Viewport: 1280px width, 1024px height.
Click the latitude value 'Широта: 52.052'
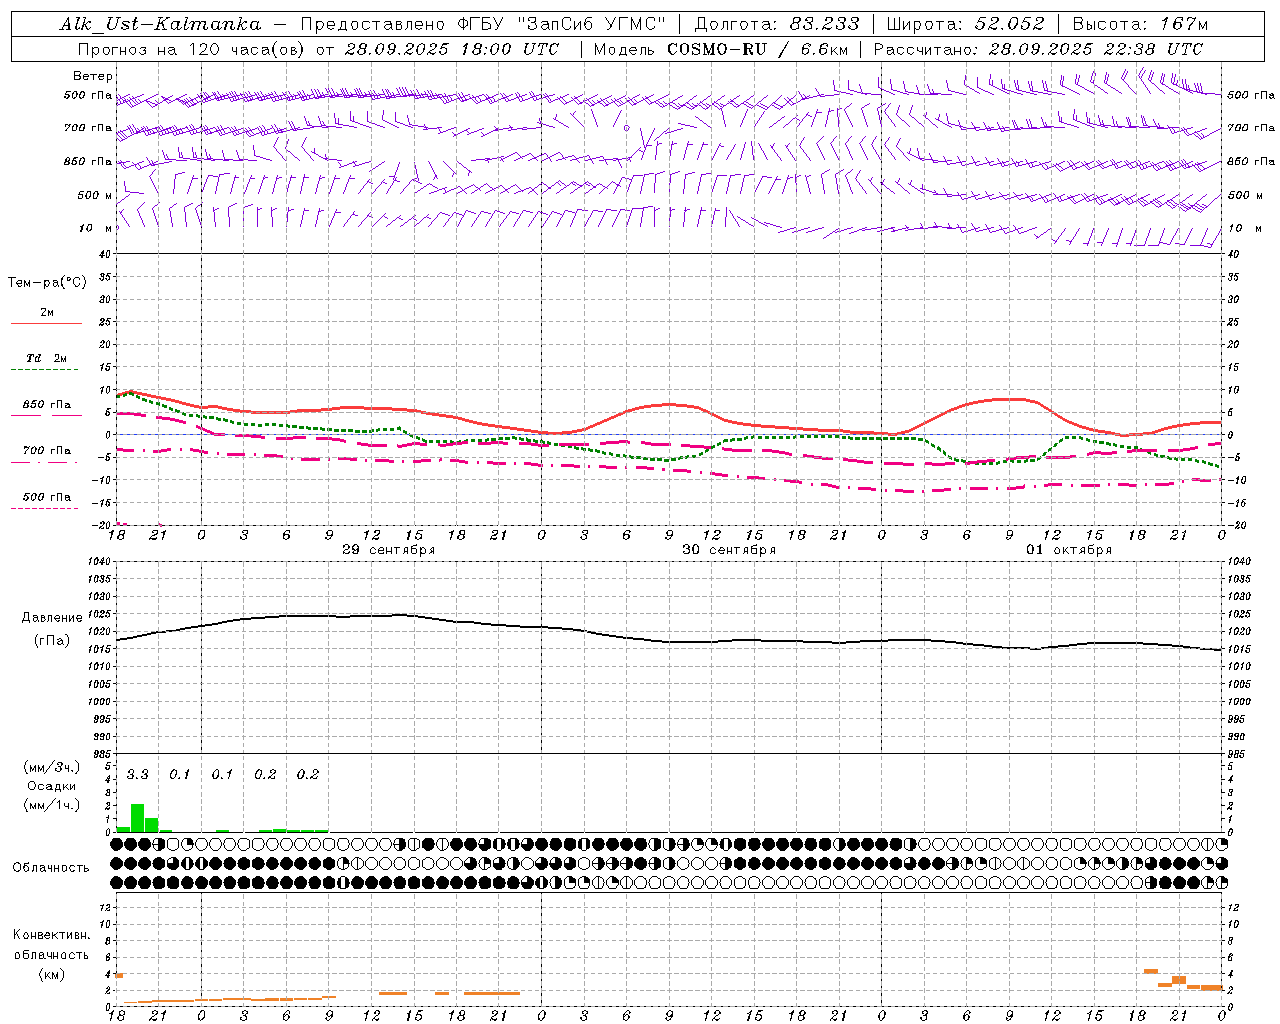[965, 24]
